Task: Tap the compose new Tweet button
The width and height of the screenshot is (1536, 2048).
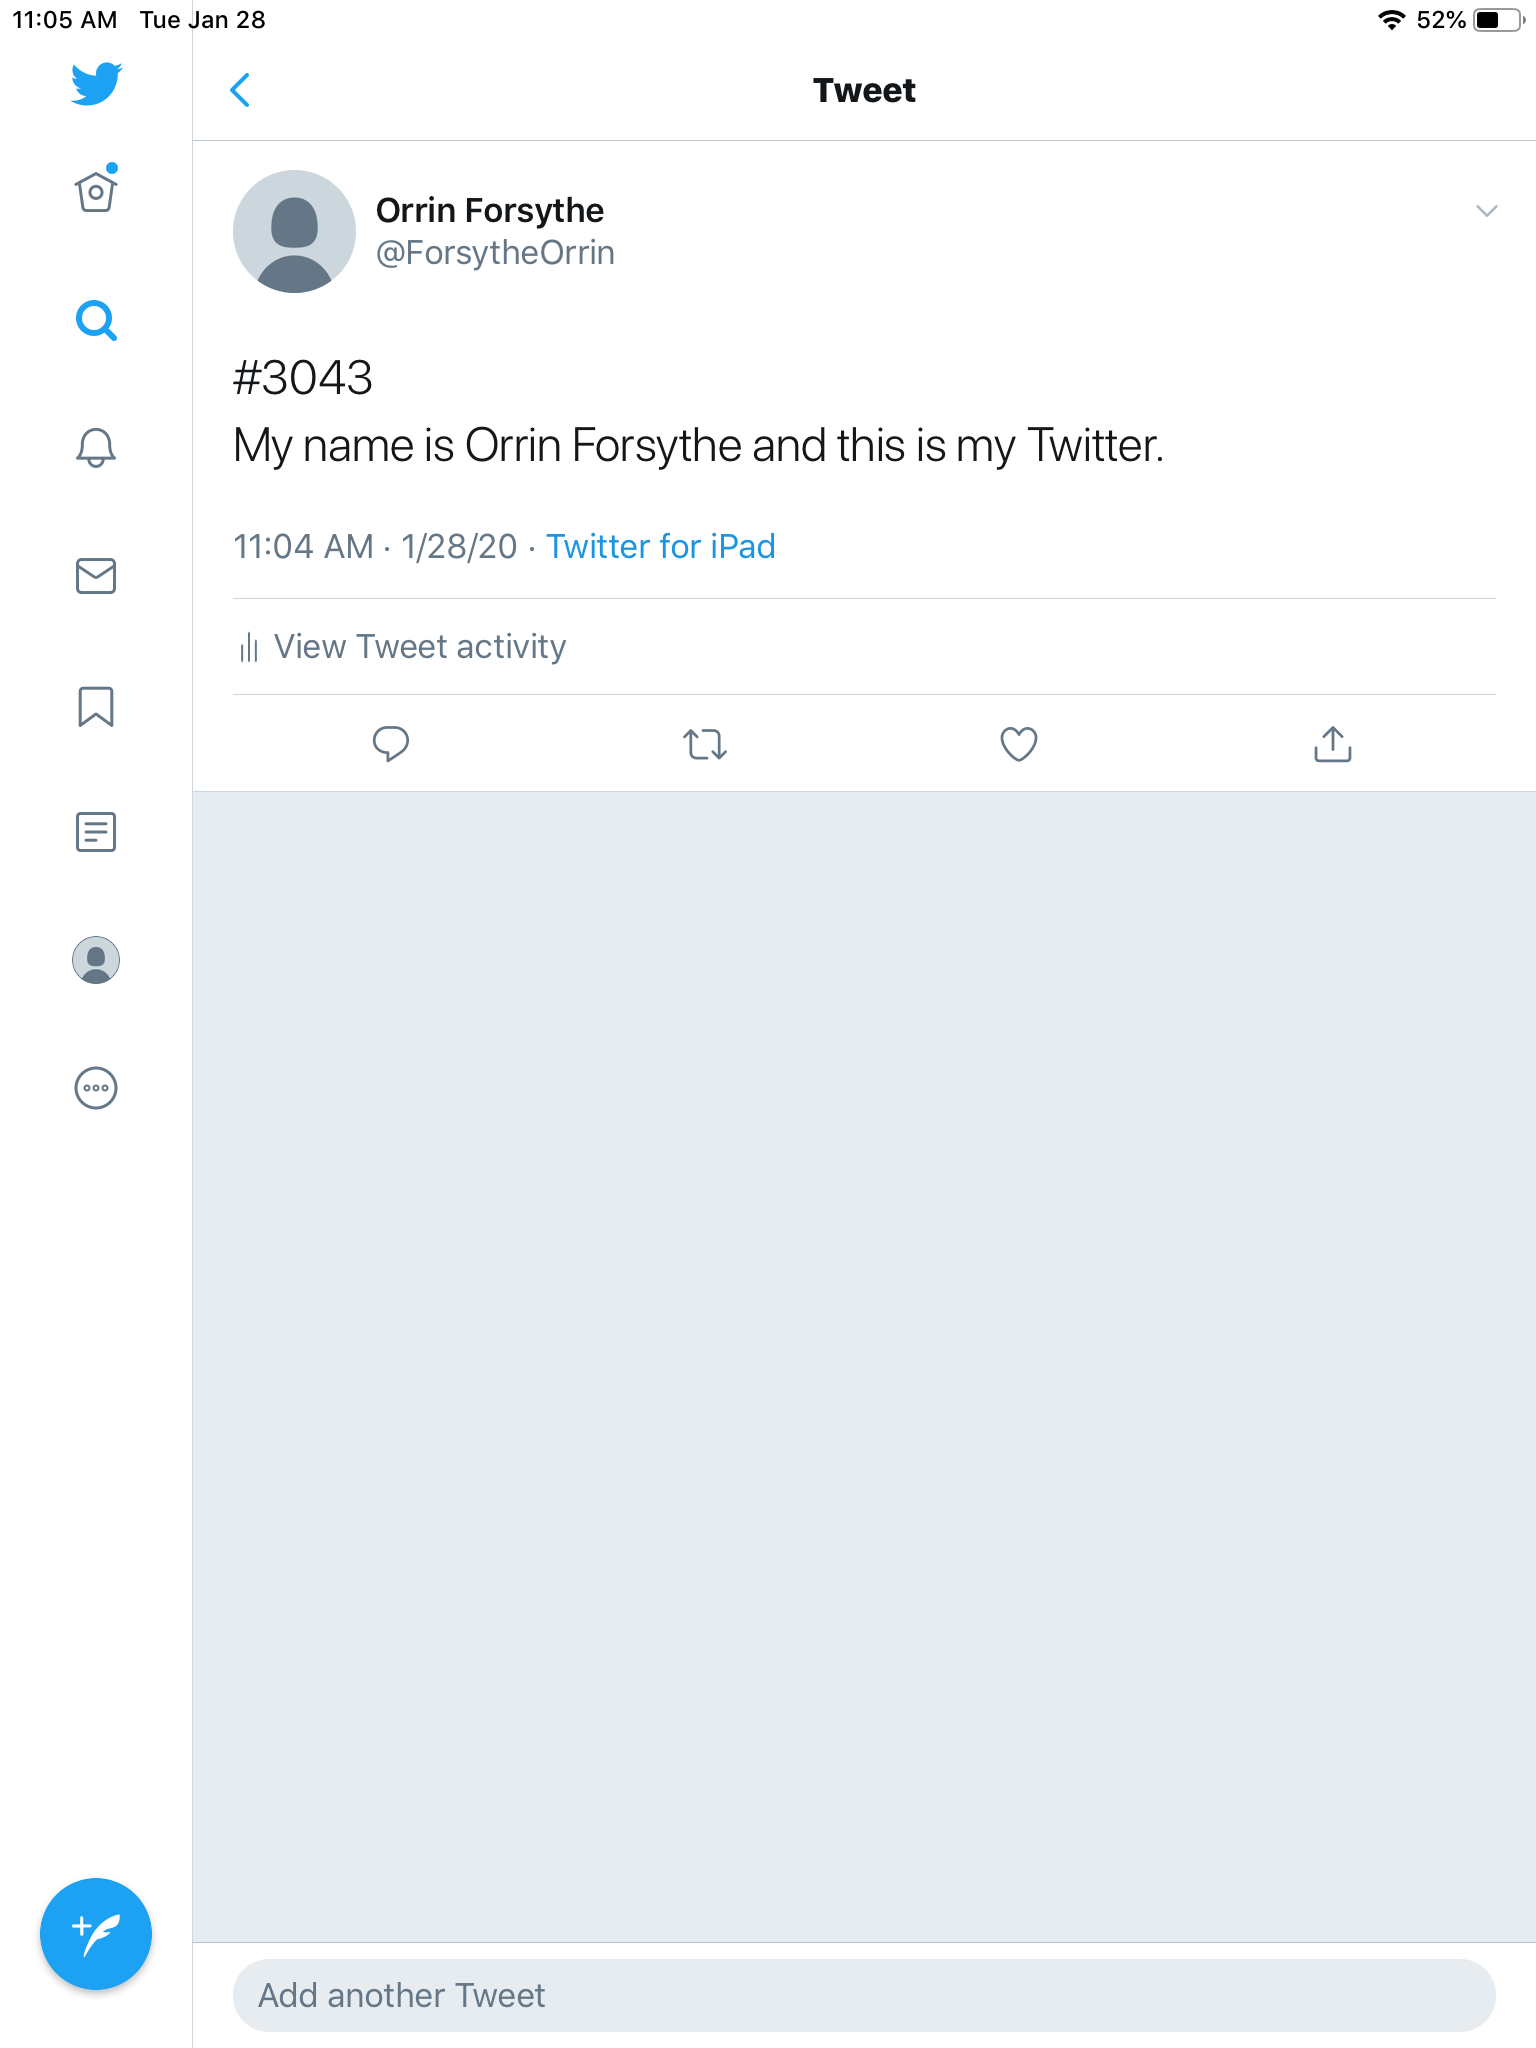Action: click(x=96, y=1934)
